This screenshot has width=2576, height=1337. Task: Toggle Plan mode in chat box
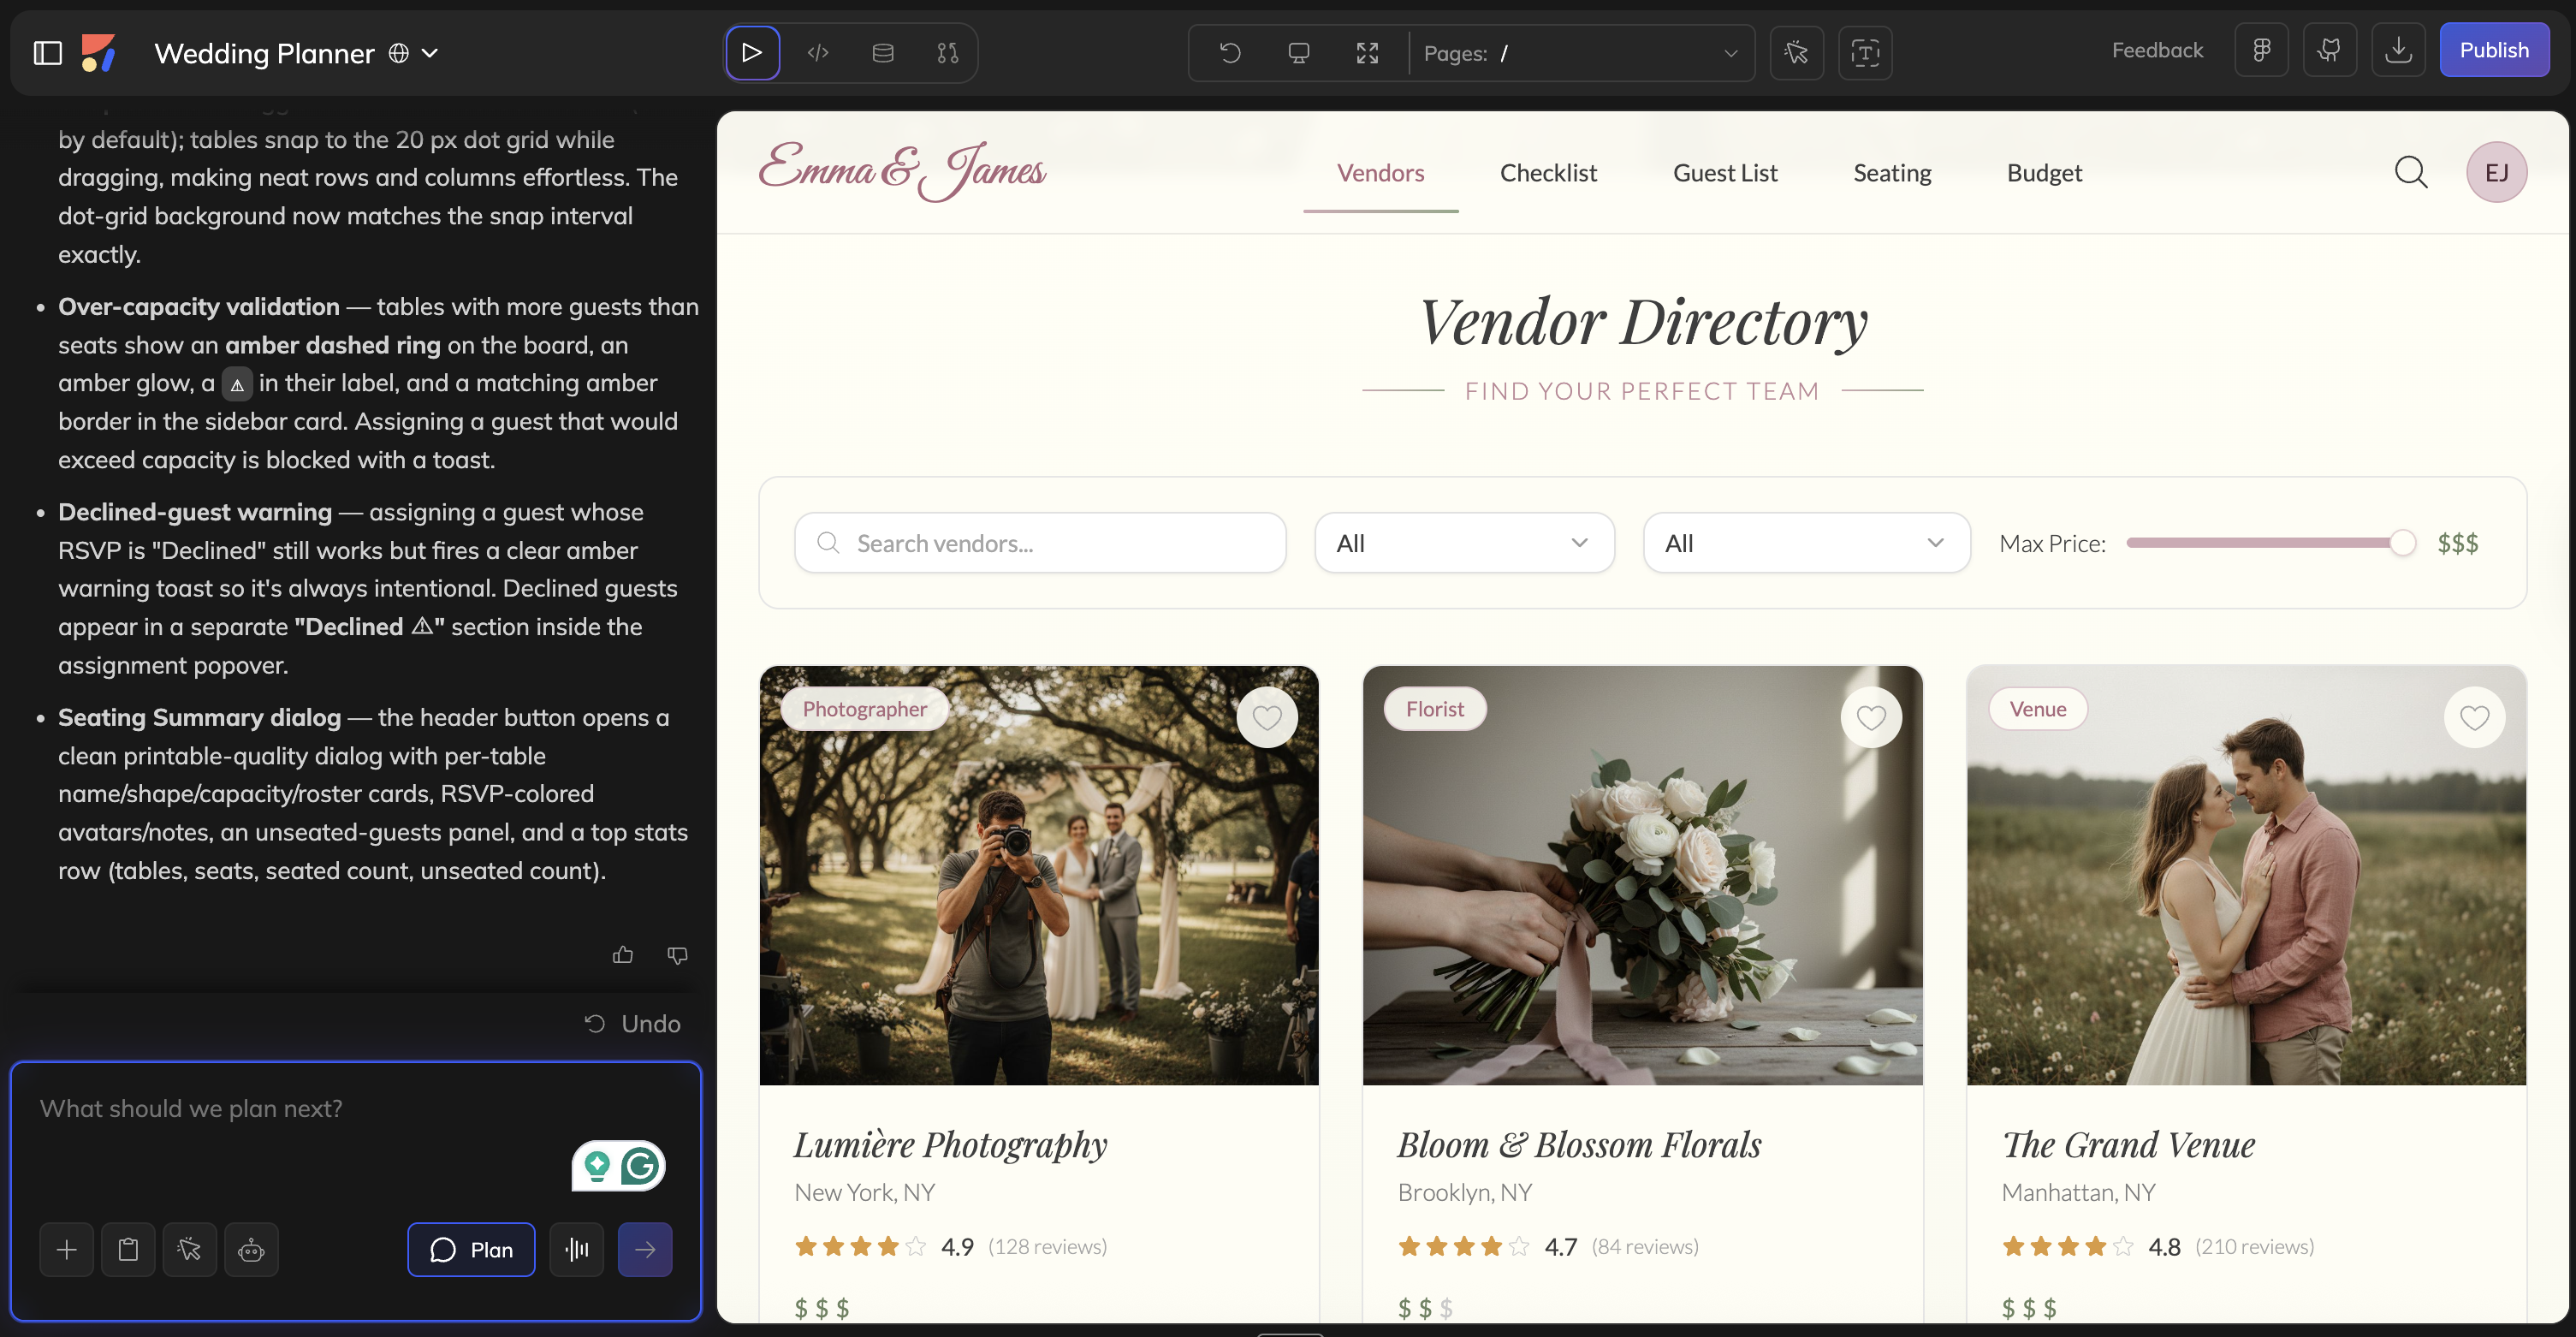coord(471,1249)
